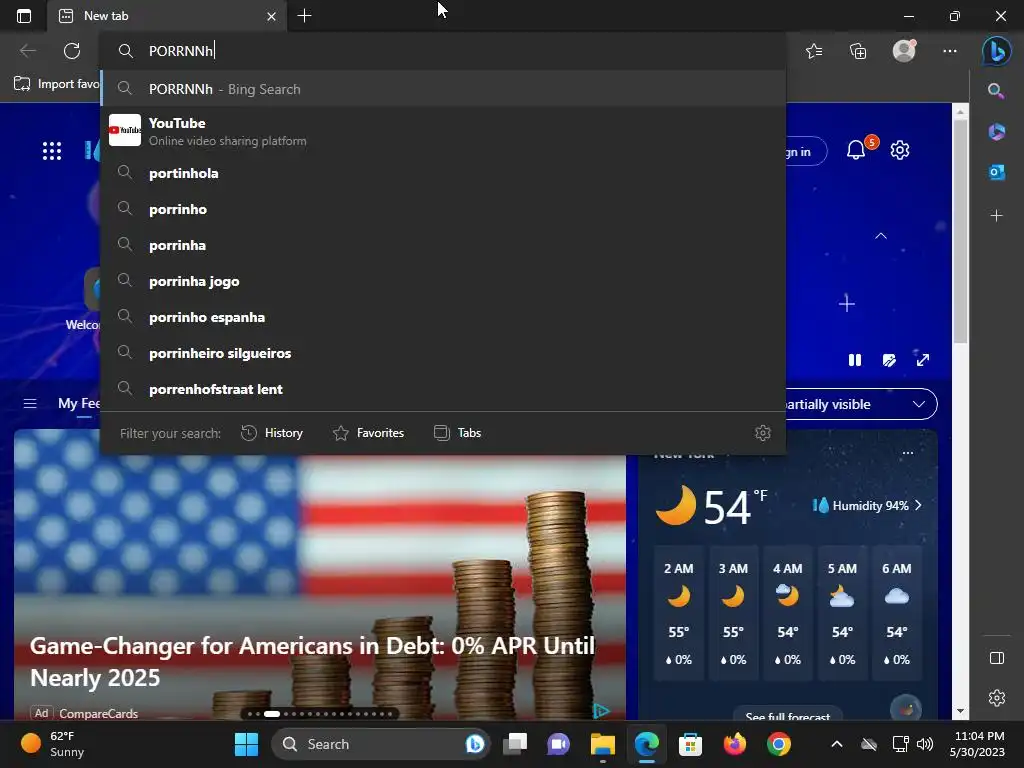Open Settings and more ellipsis menu
The image size is (1024, 768).
950,51
